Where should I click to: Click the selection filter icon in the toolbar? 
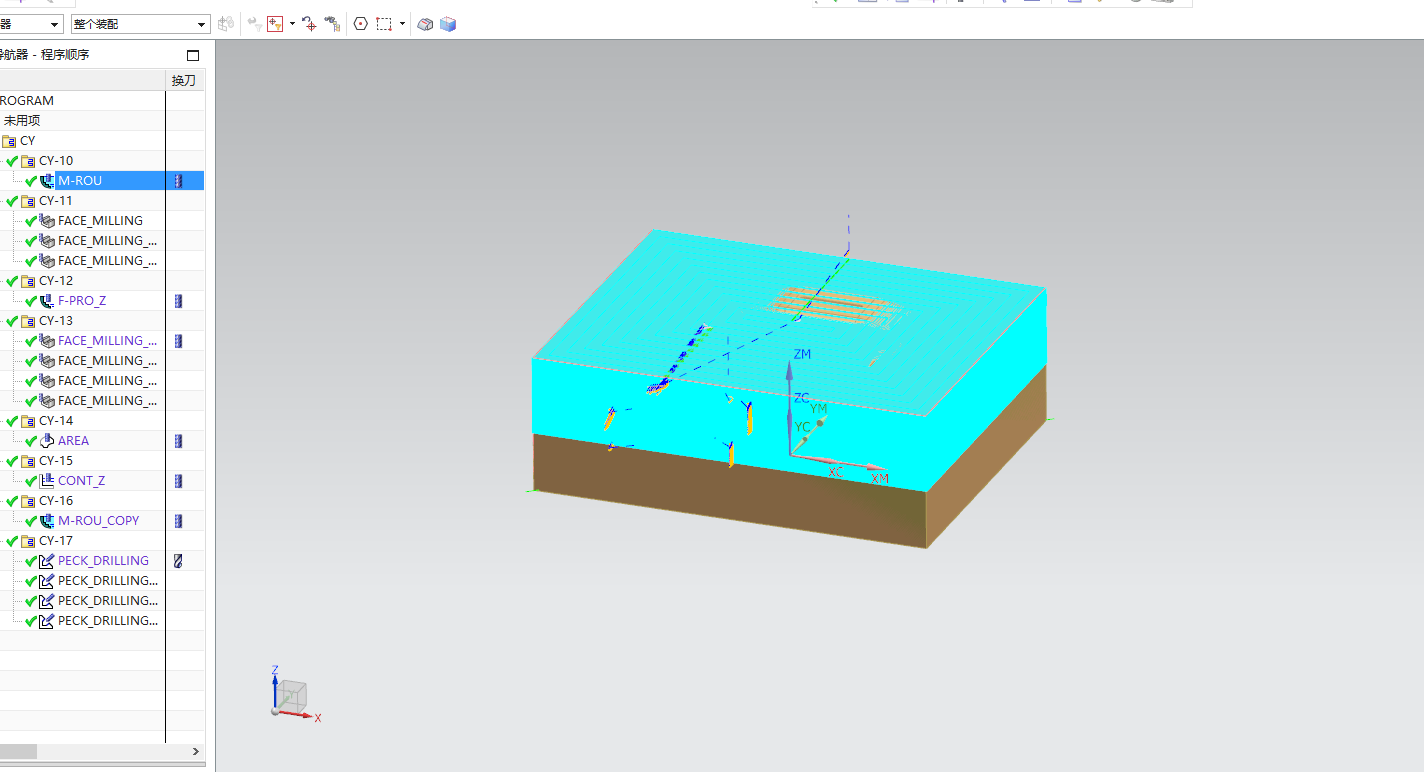(x=276, y=24)
